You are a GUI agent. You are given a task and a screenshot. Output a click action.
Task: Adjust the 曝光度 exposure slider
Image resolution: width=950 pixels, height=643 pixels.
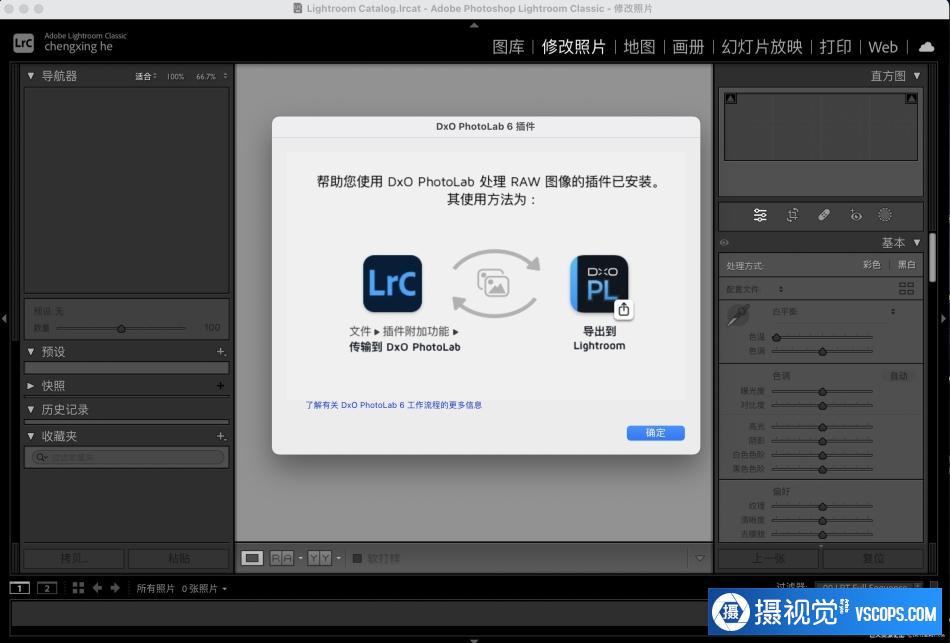tap(822, 391)
